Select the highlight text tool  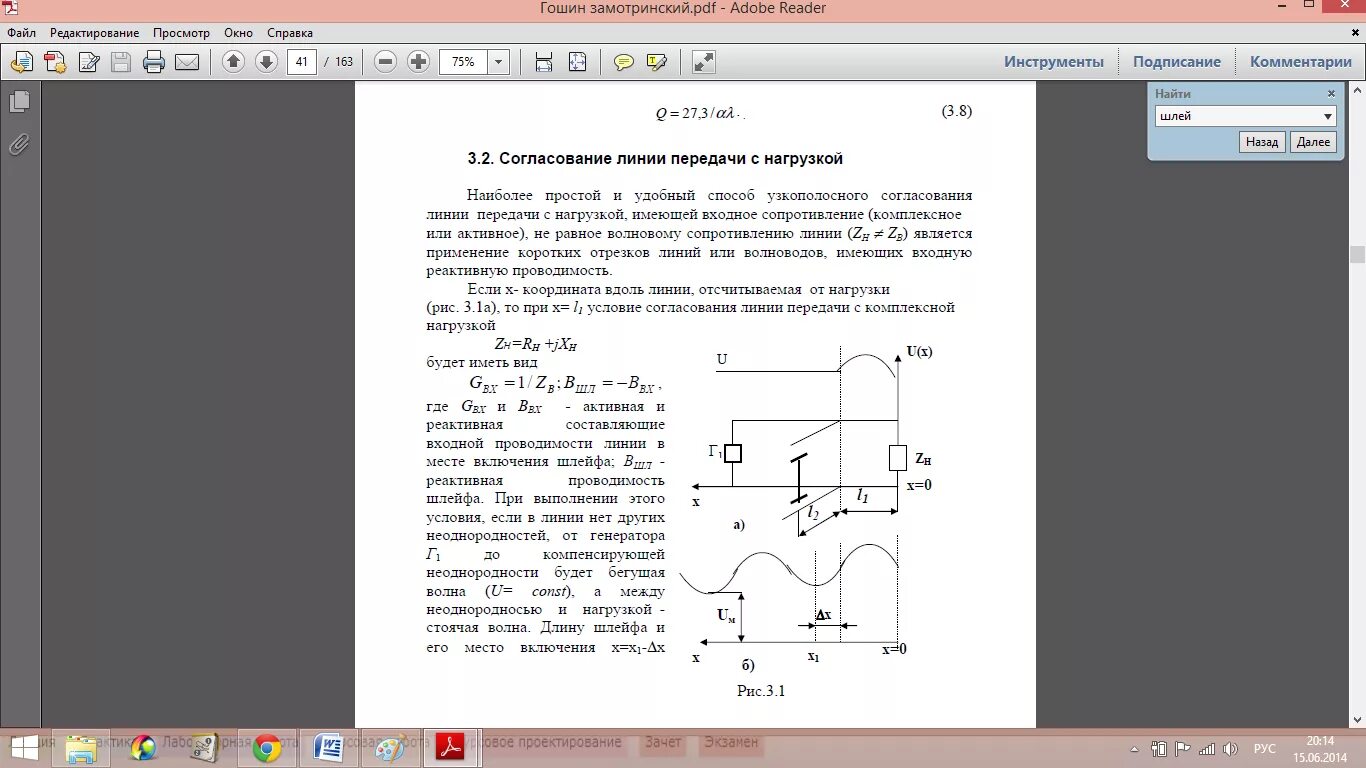pos(657,62)
